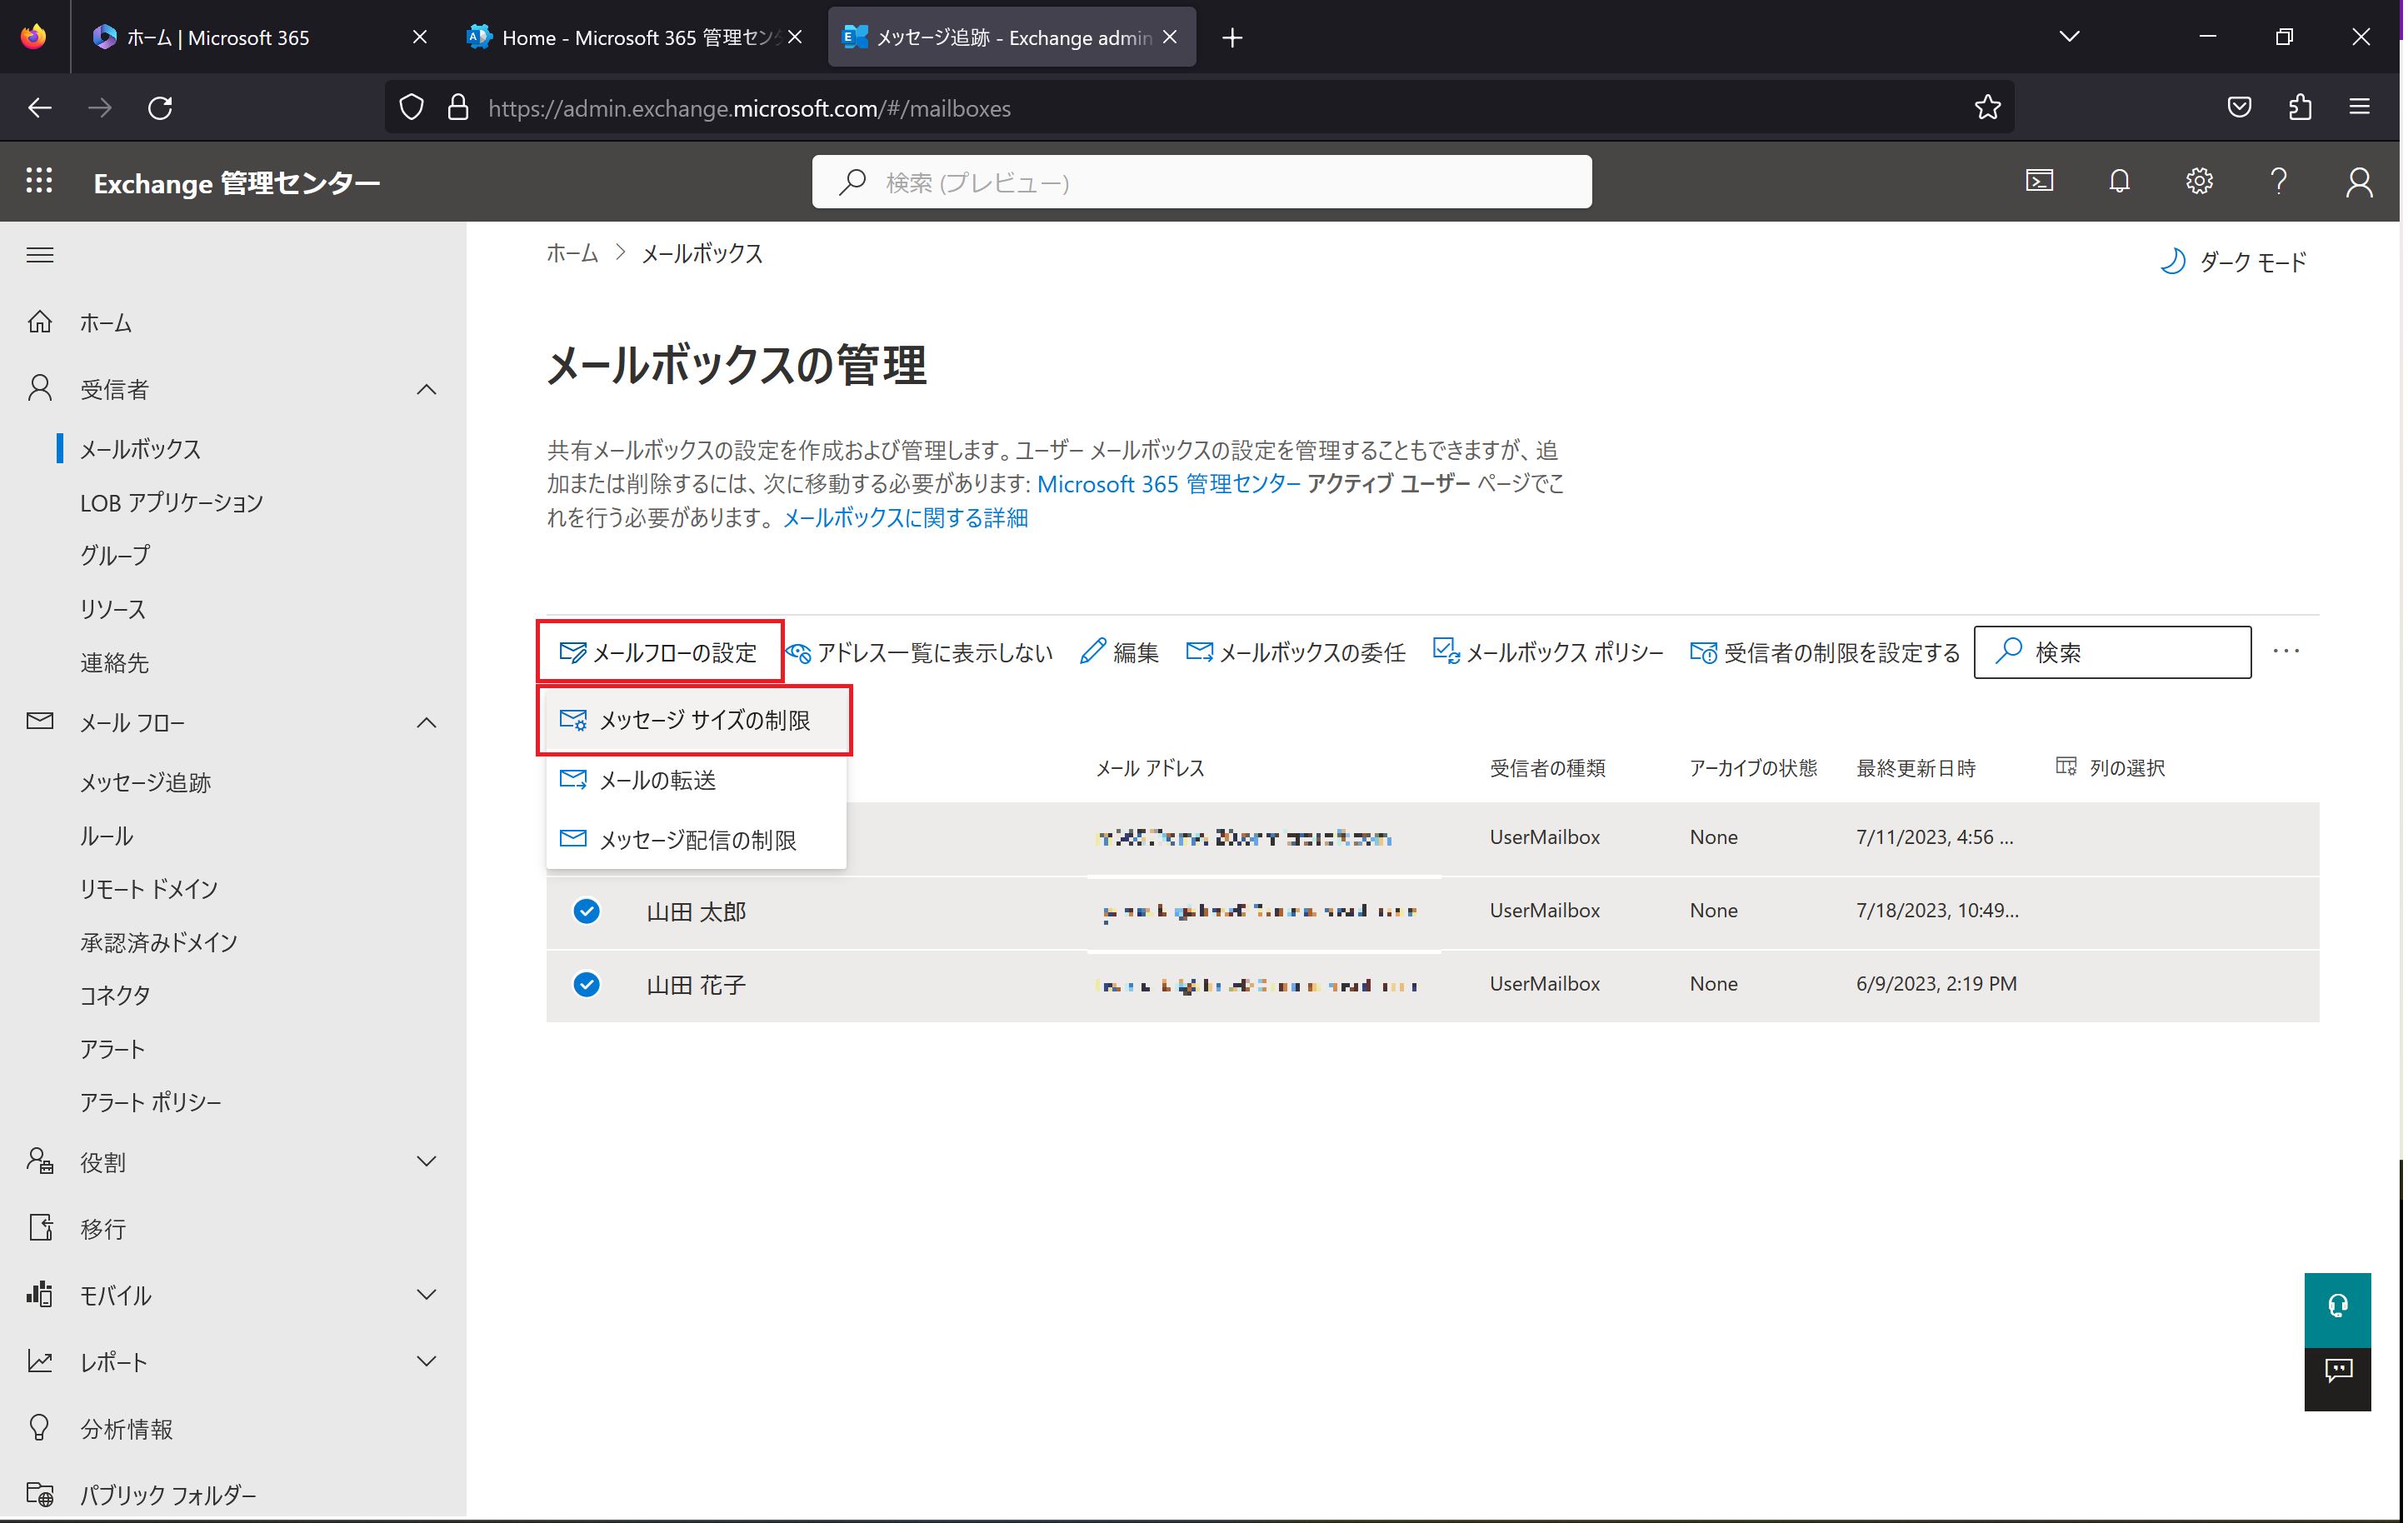Select メールの転送 menu item
This screenshot has width=2408, height=1523.
[696, 779]
